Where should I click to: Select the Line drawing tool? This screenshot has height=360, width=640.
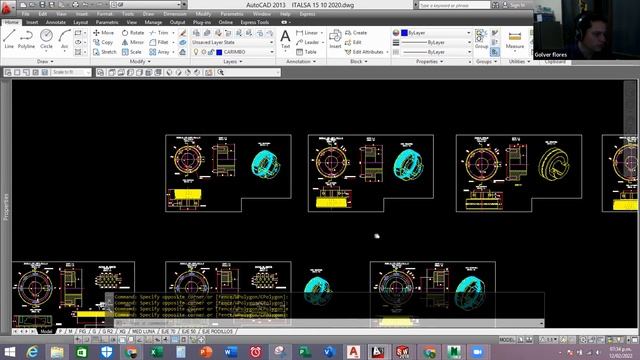9,39
